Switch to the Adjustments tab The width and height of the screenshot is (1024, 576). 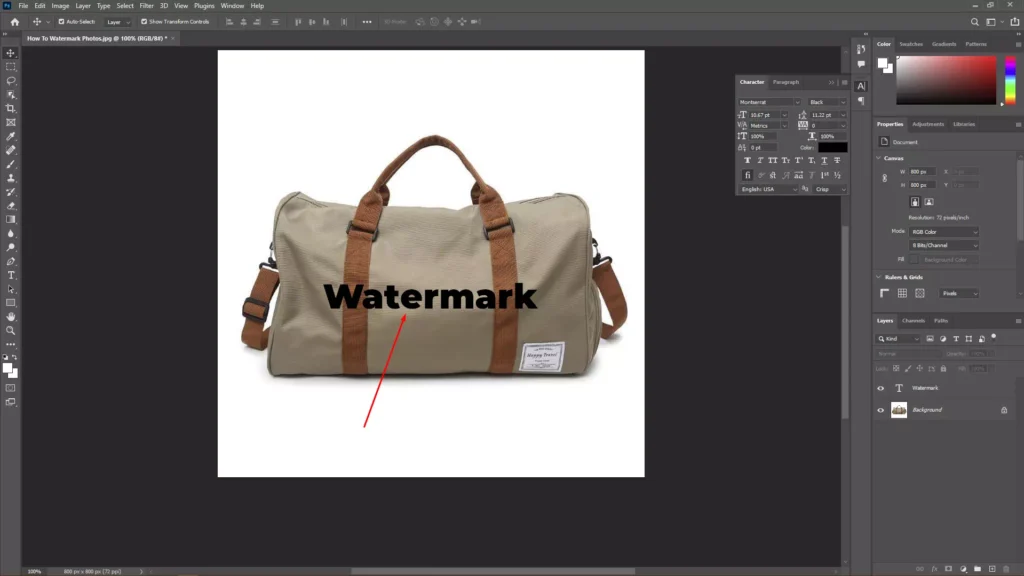(x=927, y=124)
